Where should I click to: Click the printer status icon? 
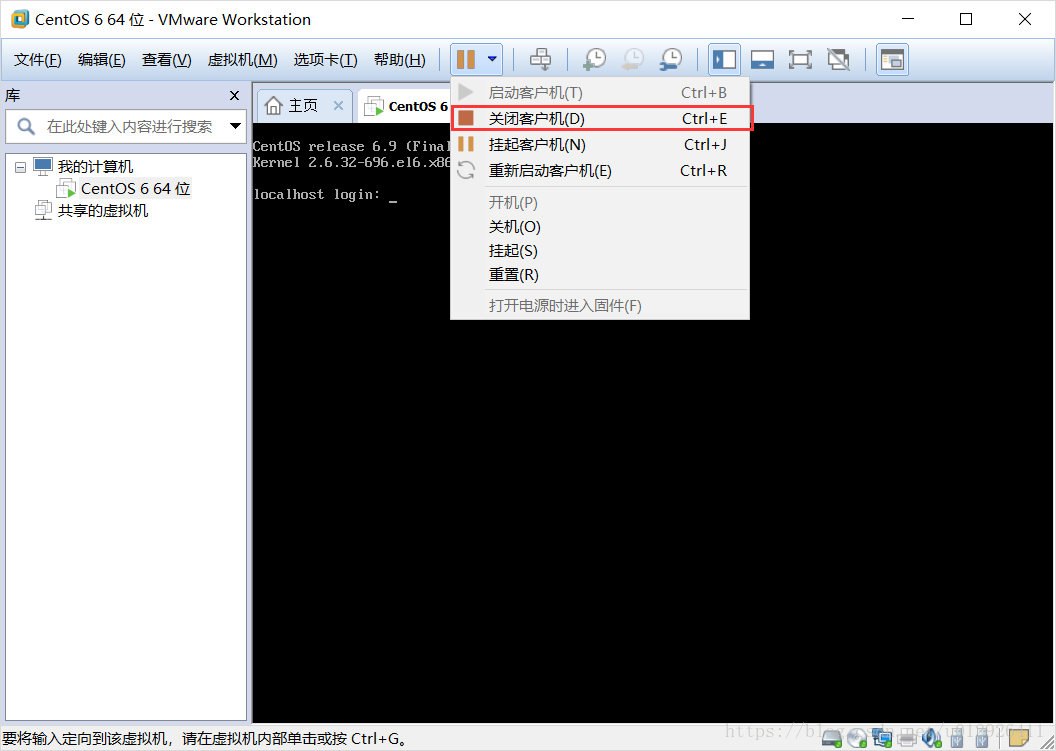pyautogui.click(x=906, y=739)
